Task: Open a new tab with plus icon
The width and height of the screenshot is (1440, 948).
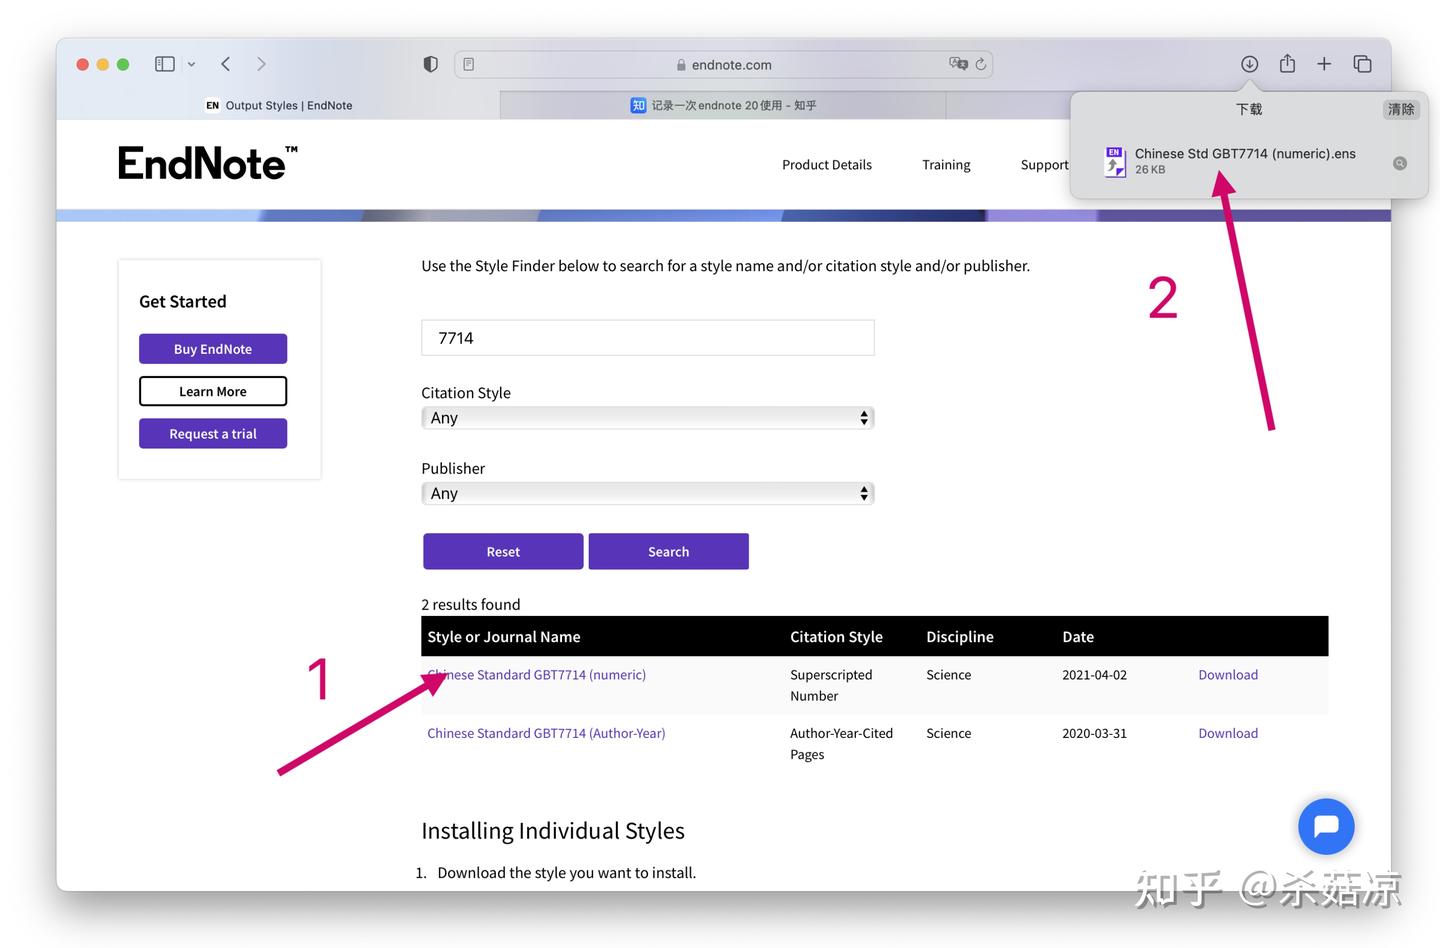Action: pyautogui.click(x=1324, y=64)
